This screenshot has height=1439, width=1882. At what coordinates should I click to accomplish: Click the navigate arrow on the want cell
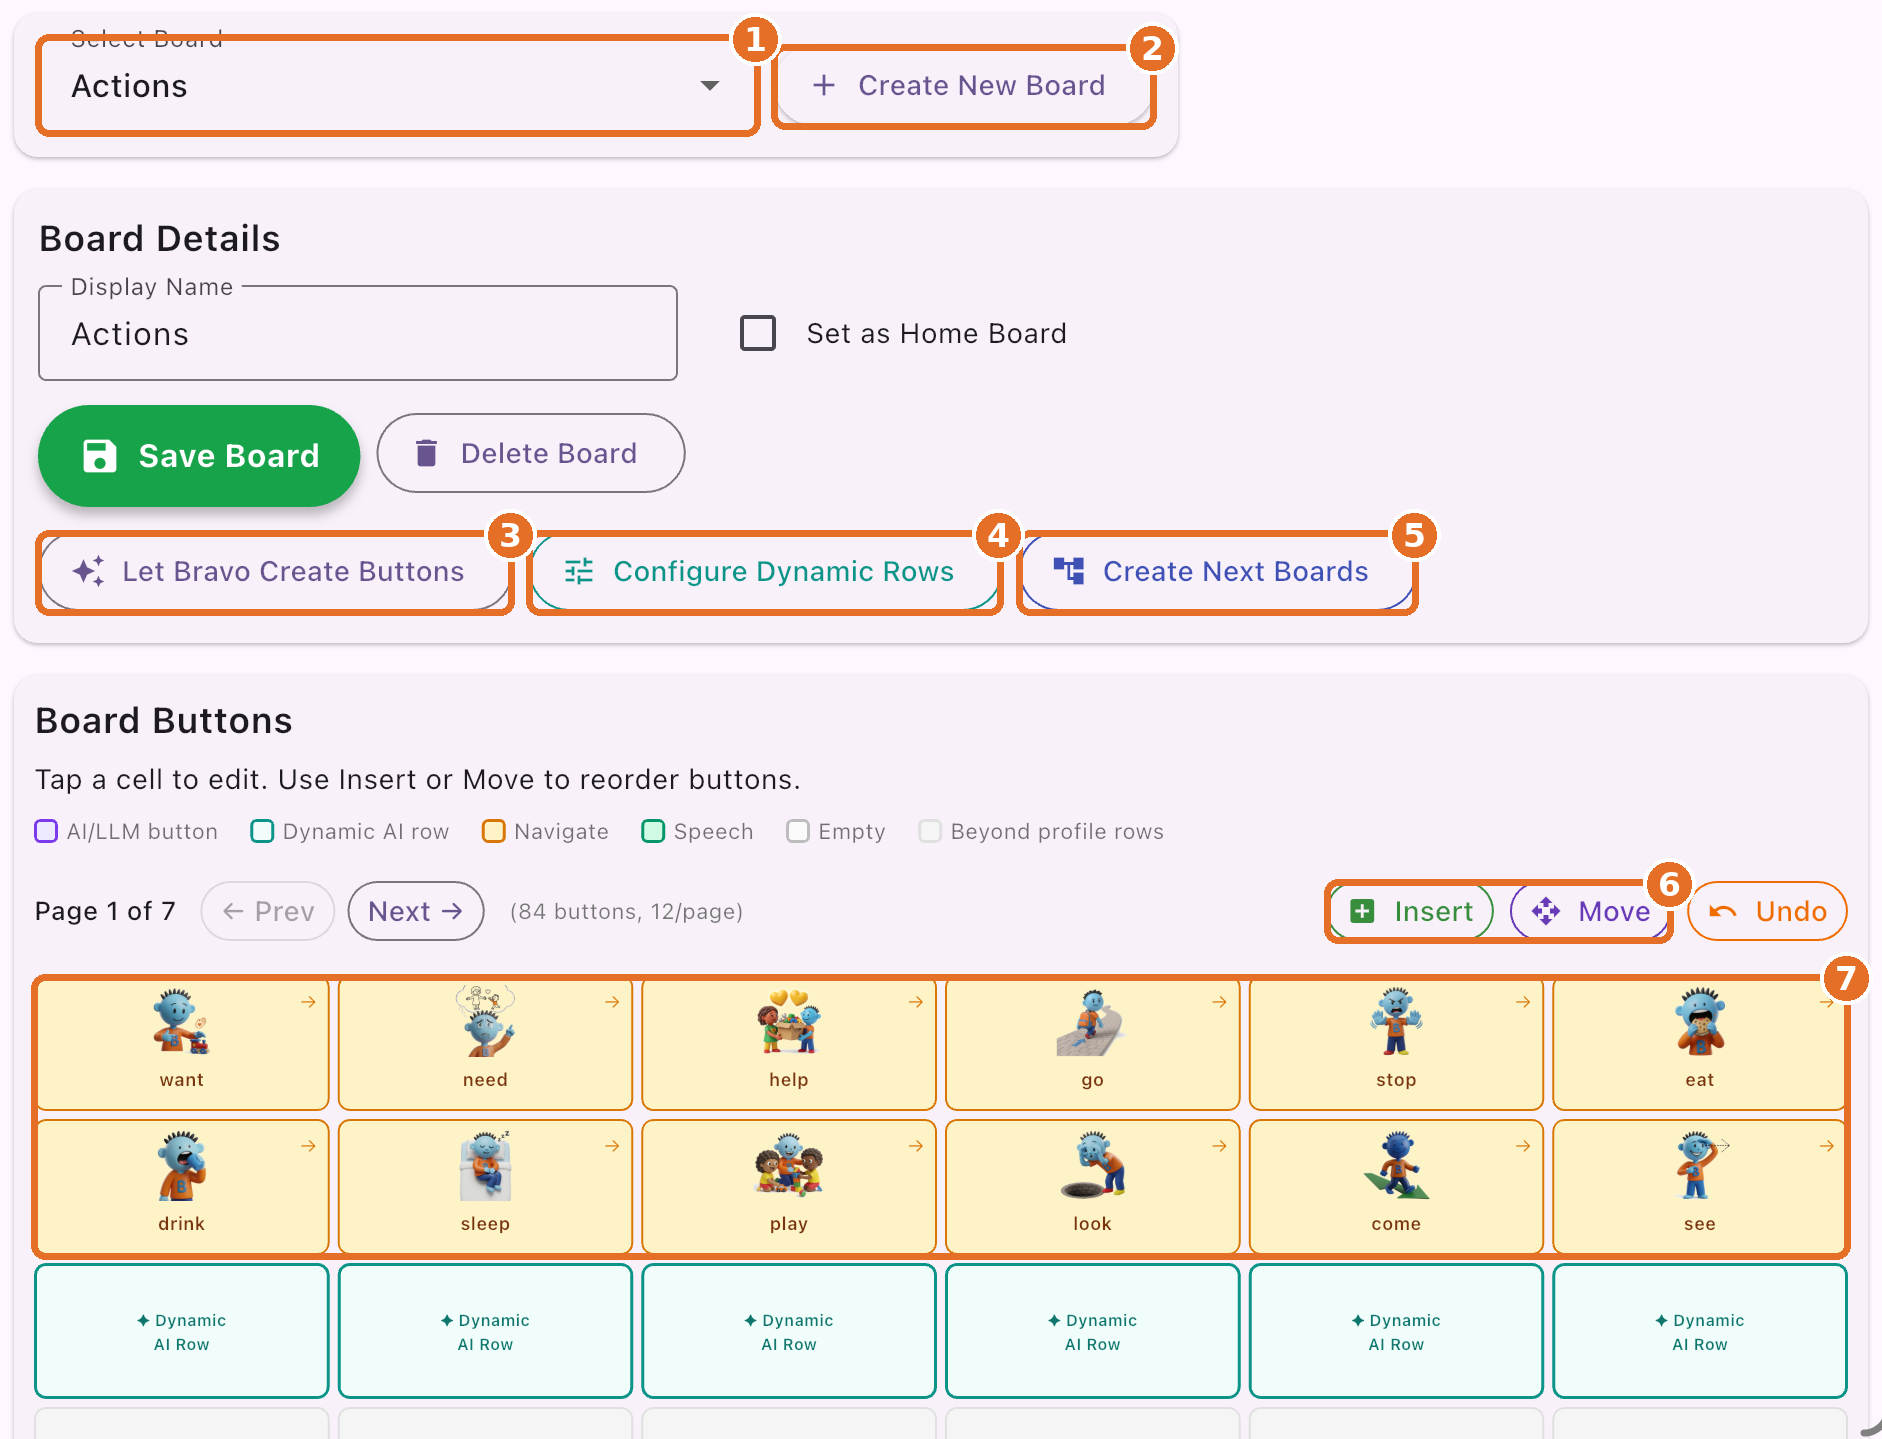(308, 1002)
